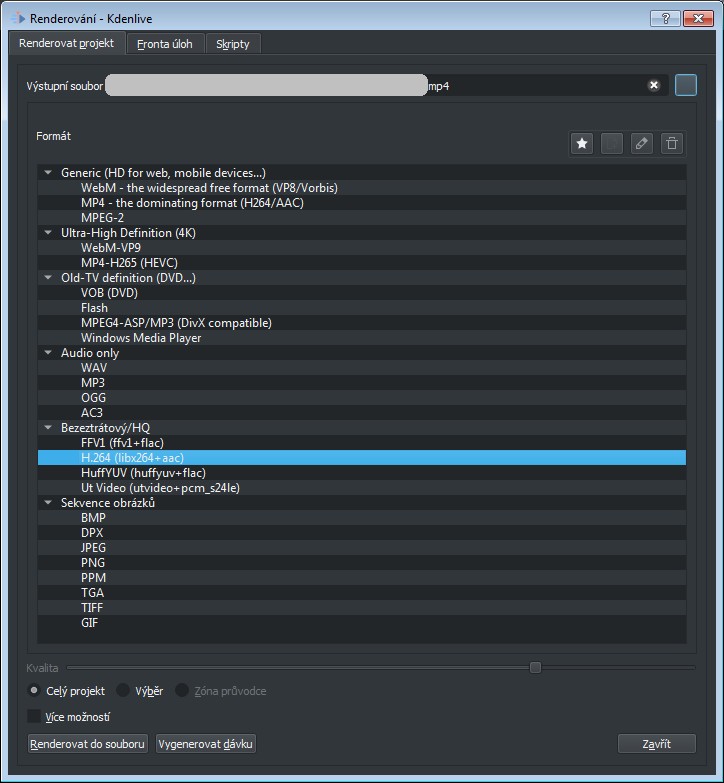
Task: Open the Skripty tab
Action: pyautogui.click(x=233, y=44)
